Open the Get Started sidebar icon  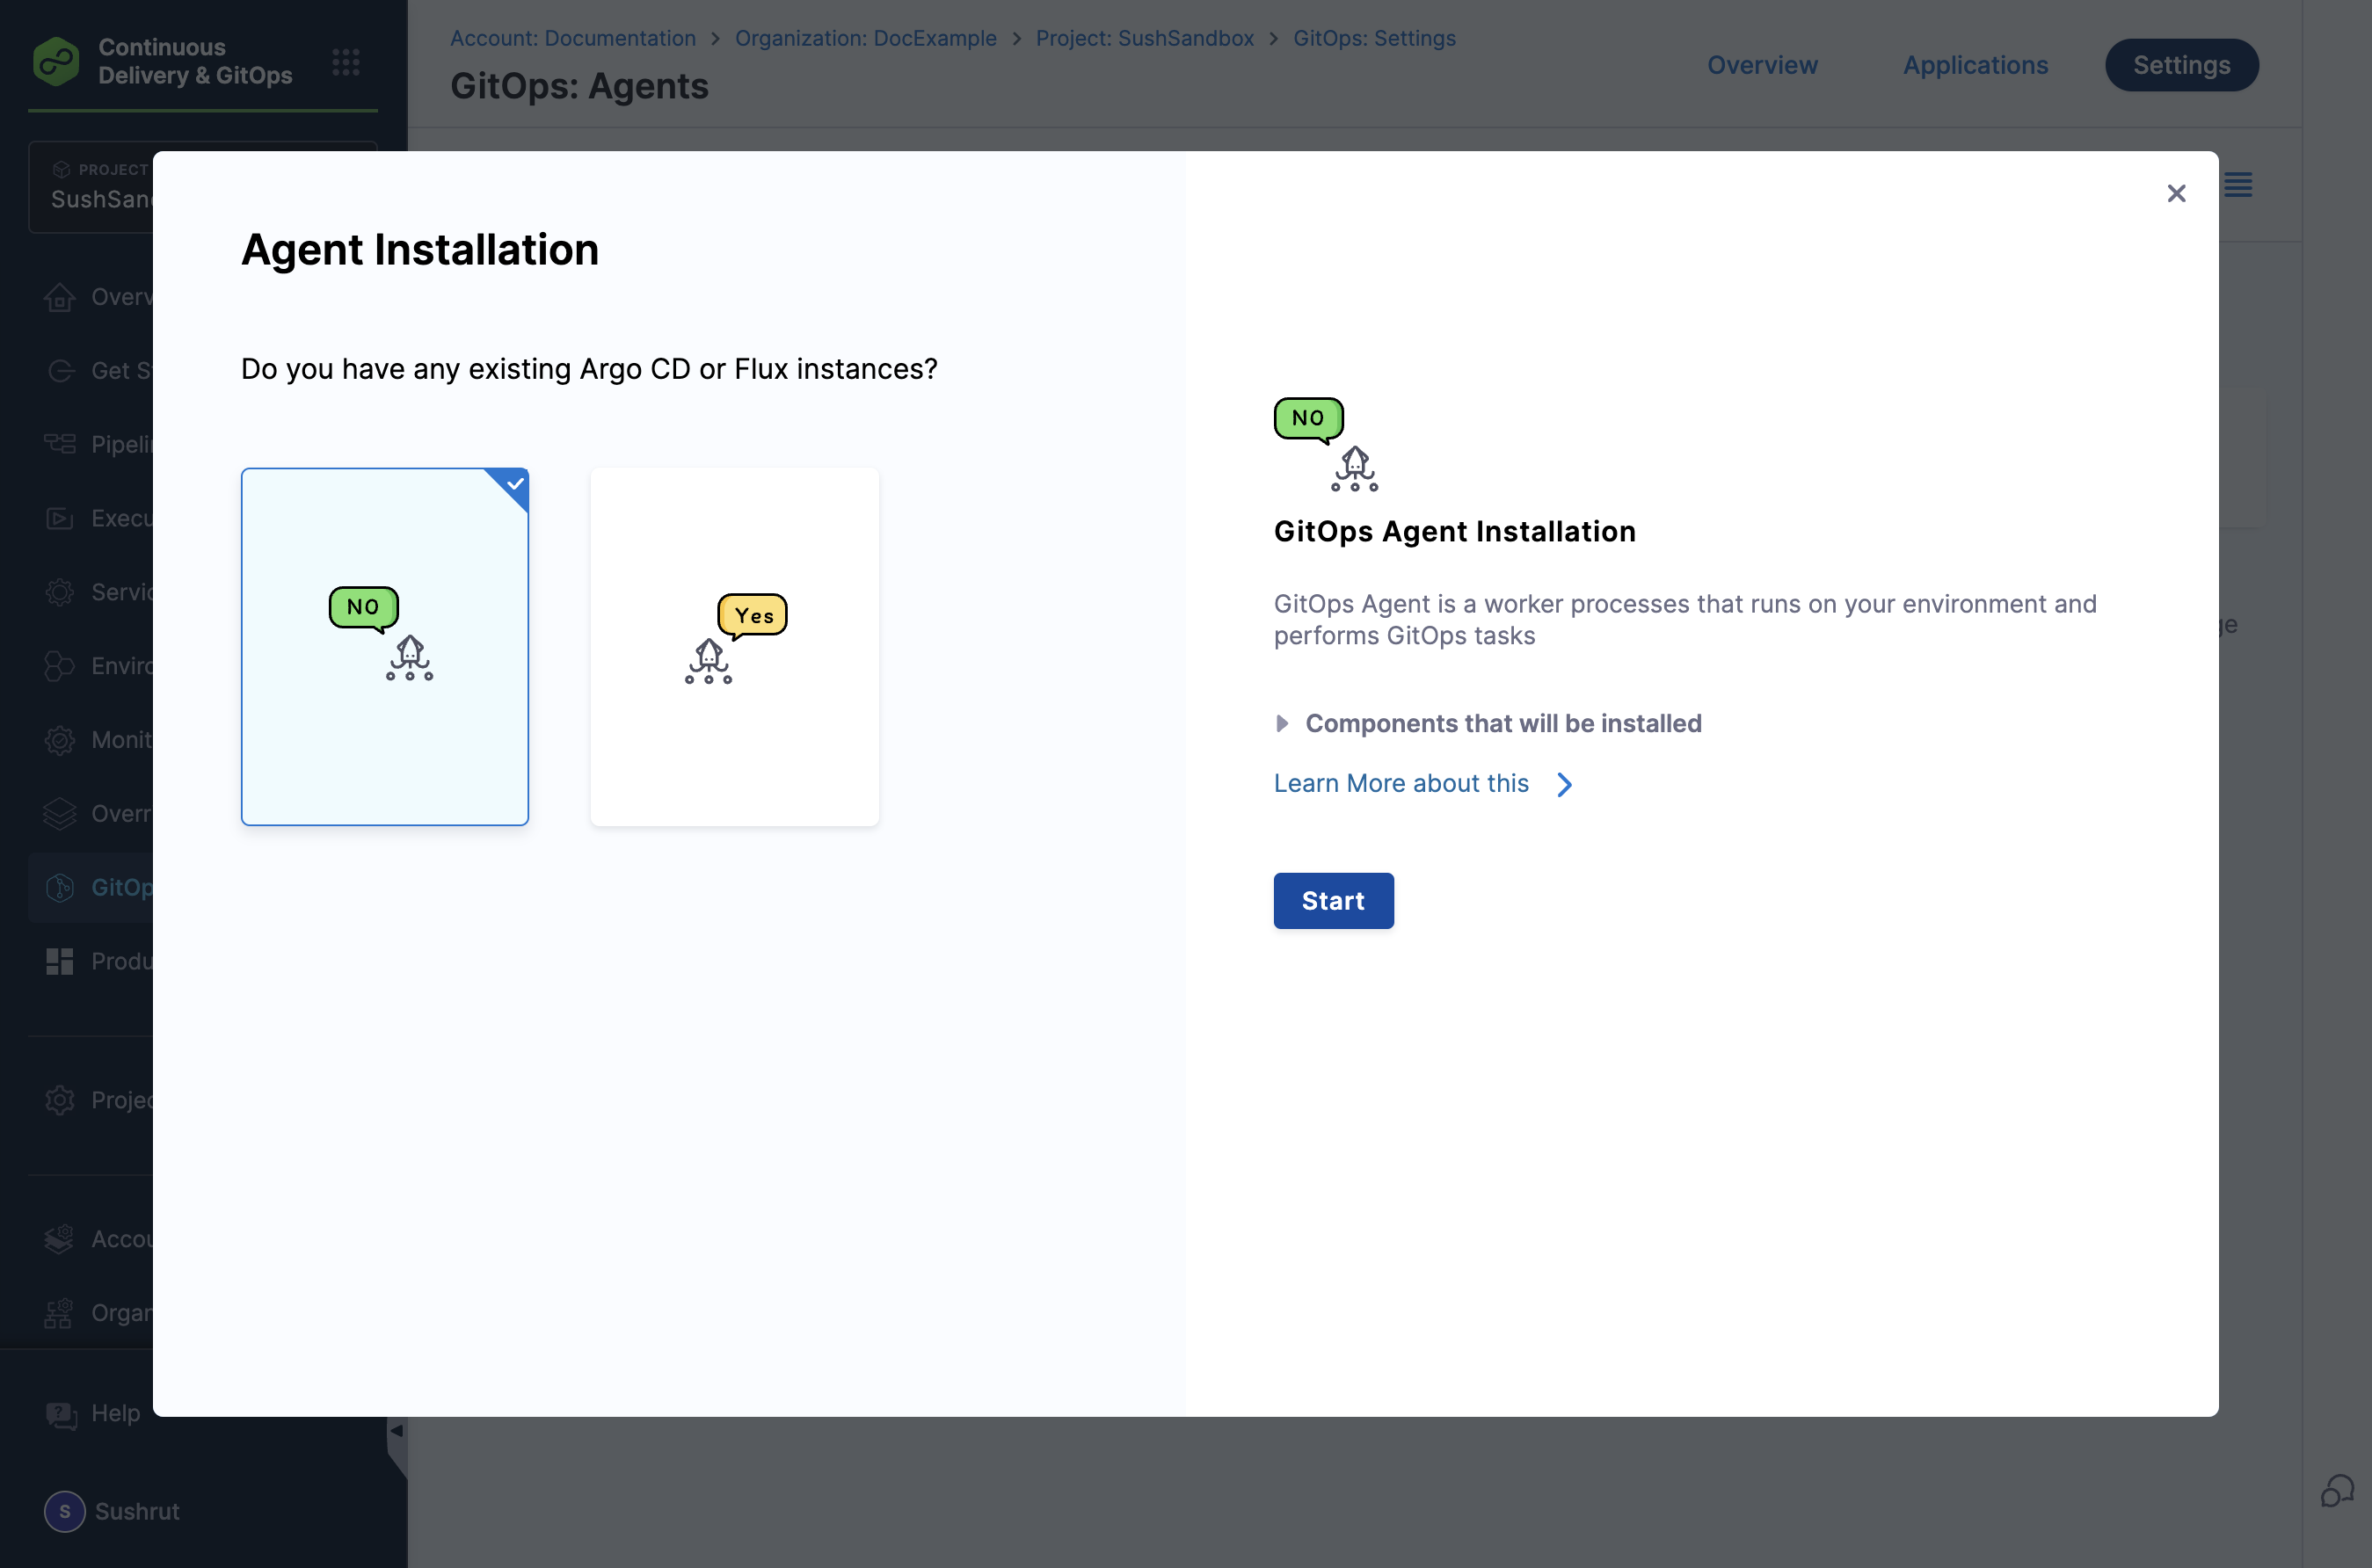60,371
